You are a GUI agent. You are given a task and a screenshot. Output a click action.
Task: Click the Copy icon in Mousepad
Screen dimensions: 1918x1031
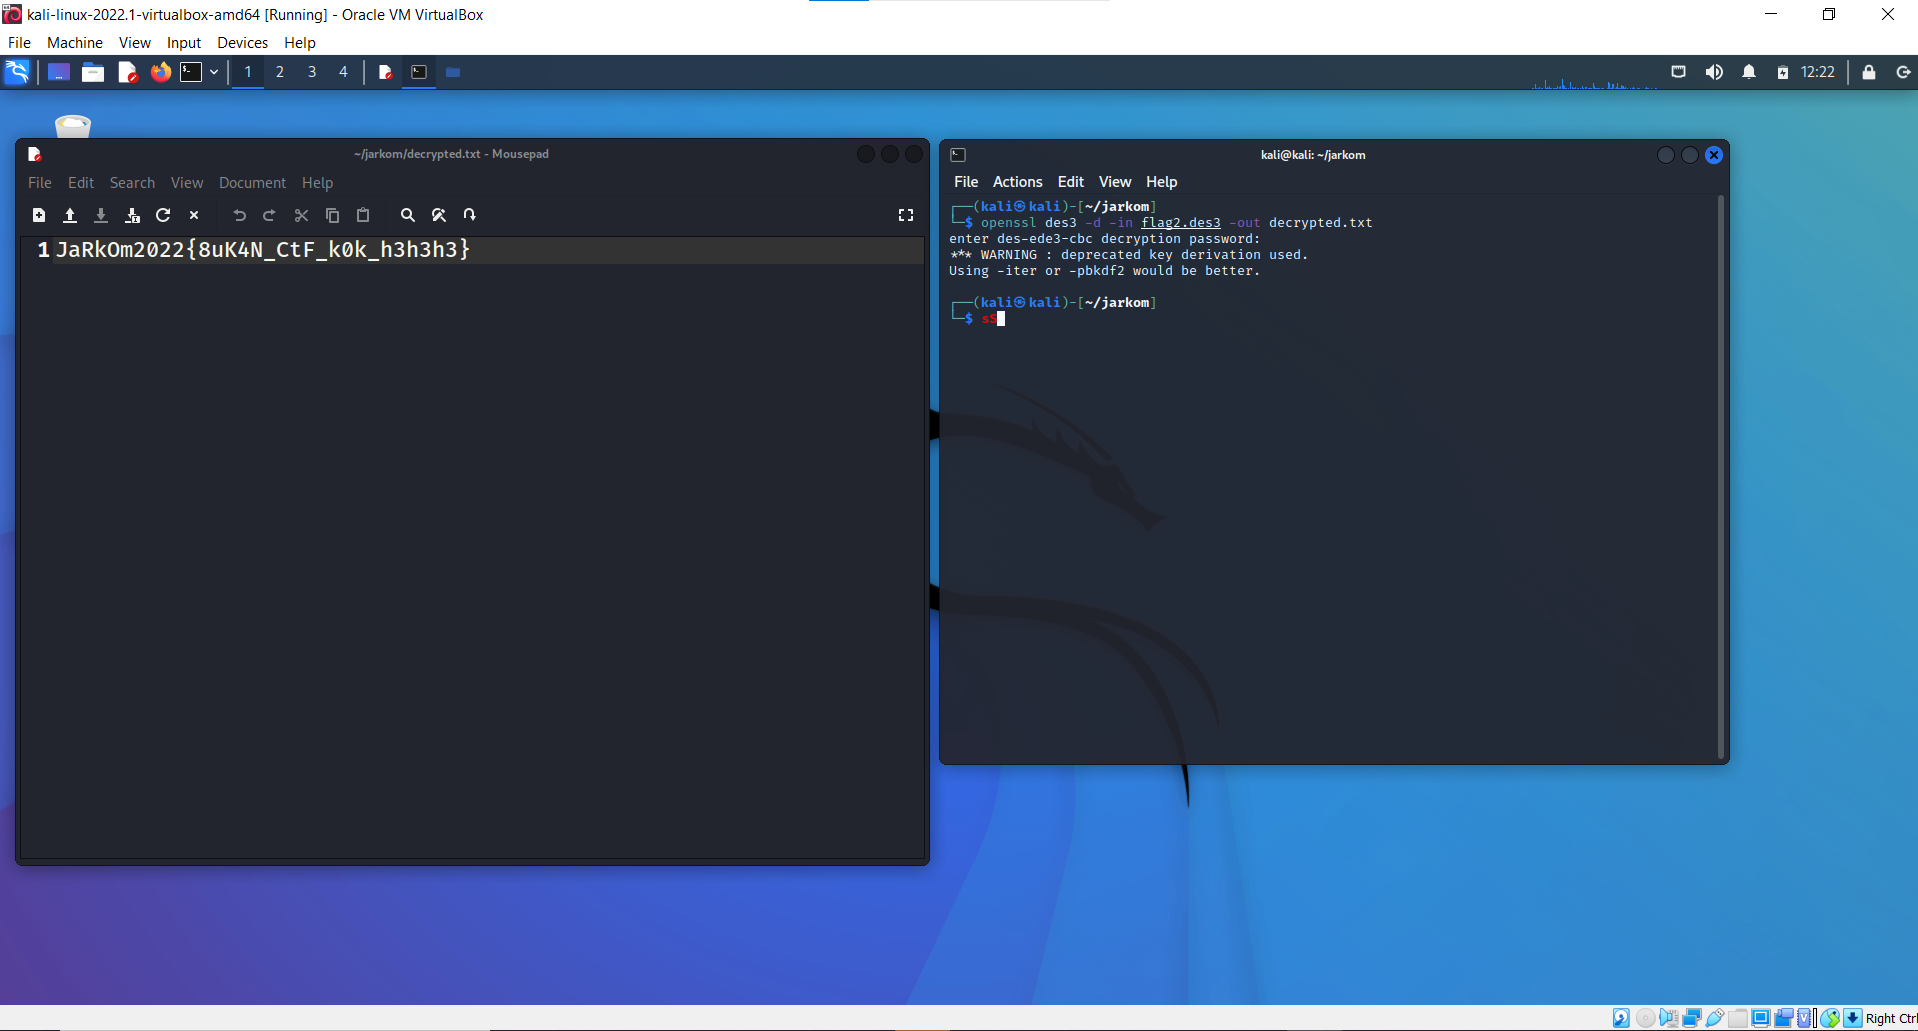point(332,215)
